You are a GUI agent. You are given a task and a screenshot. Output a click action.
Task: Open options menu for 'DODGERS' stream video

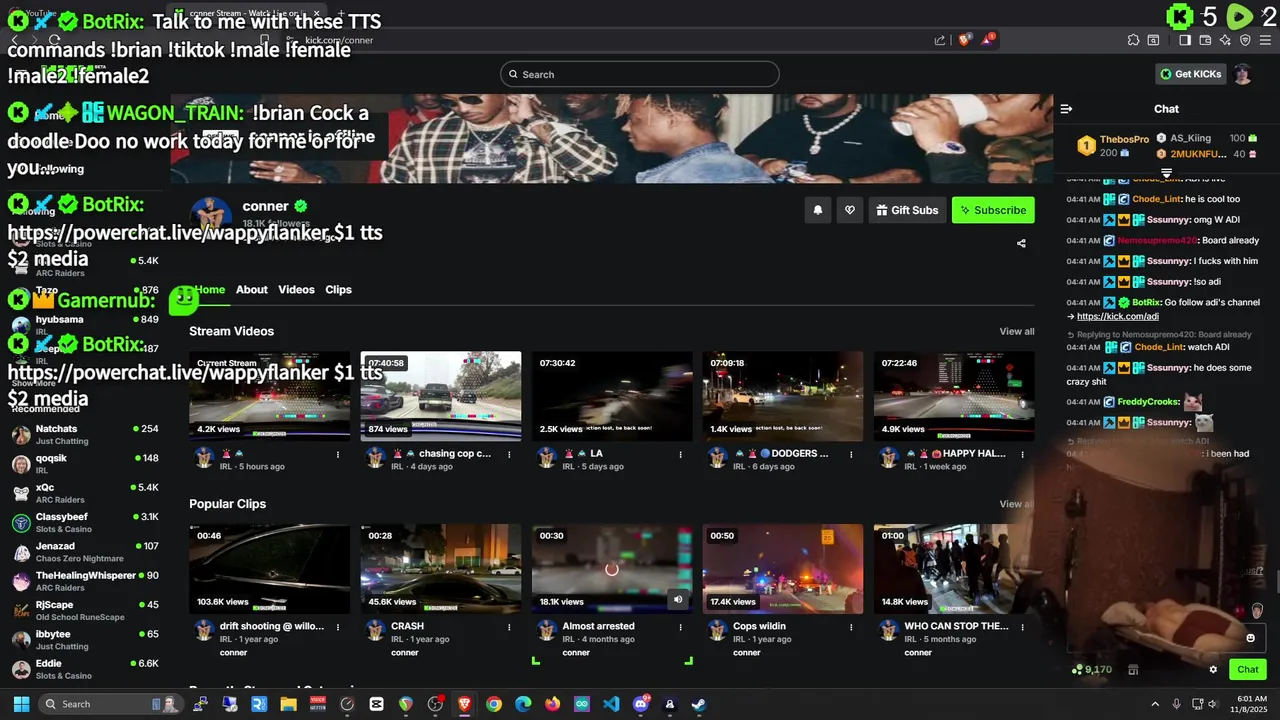point(852,454)
